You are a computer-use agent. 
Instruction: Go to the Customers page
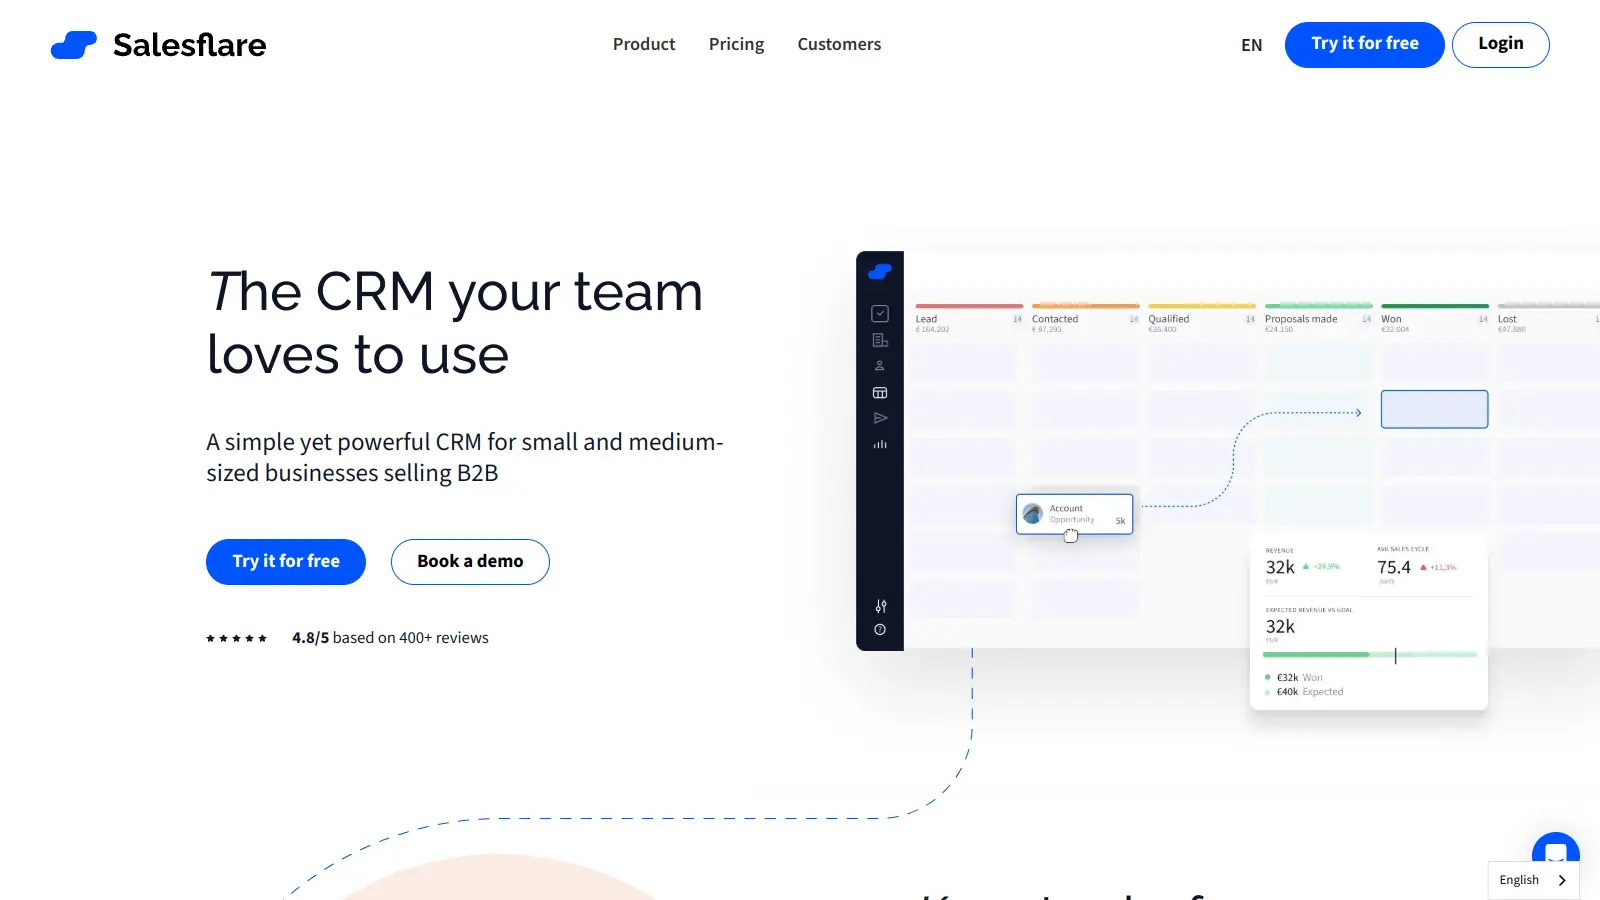(839, 44)
